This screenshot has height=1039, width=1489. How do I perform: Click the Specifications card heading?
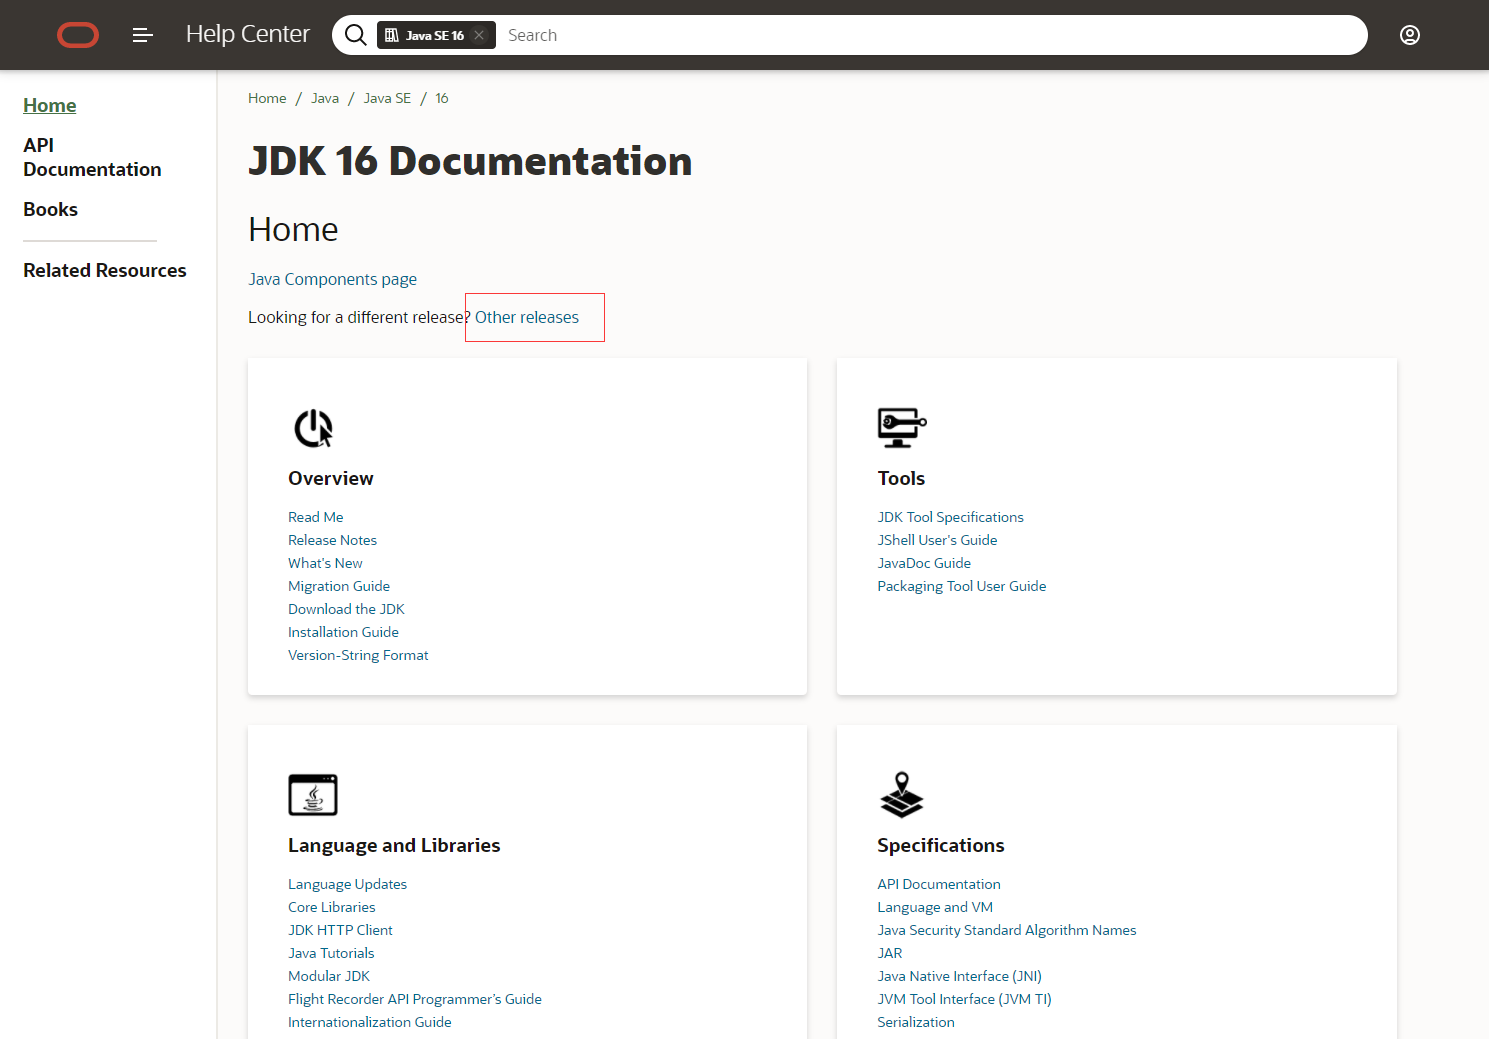coord(941,845)
